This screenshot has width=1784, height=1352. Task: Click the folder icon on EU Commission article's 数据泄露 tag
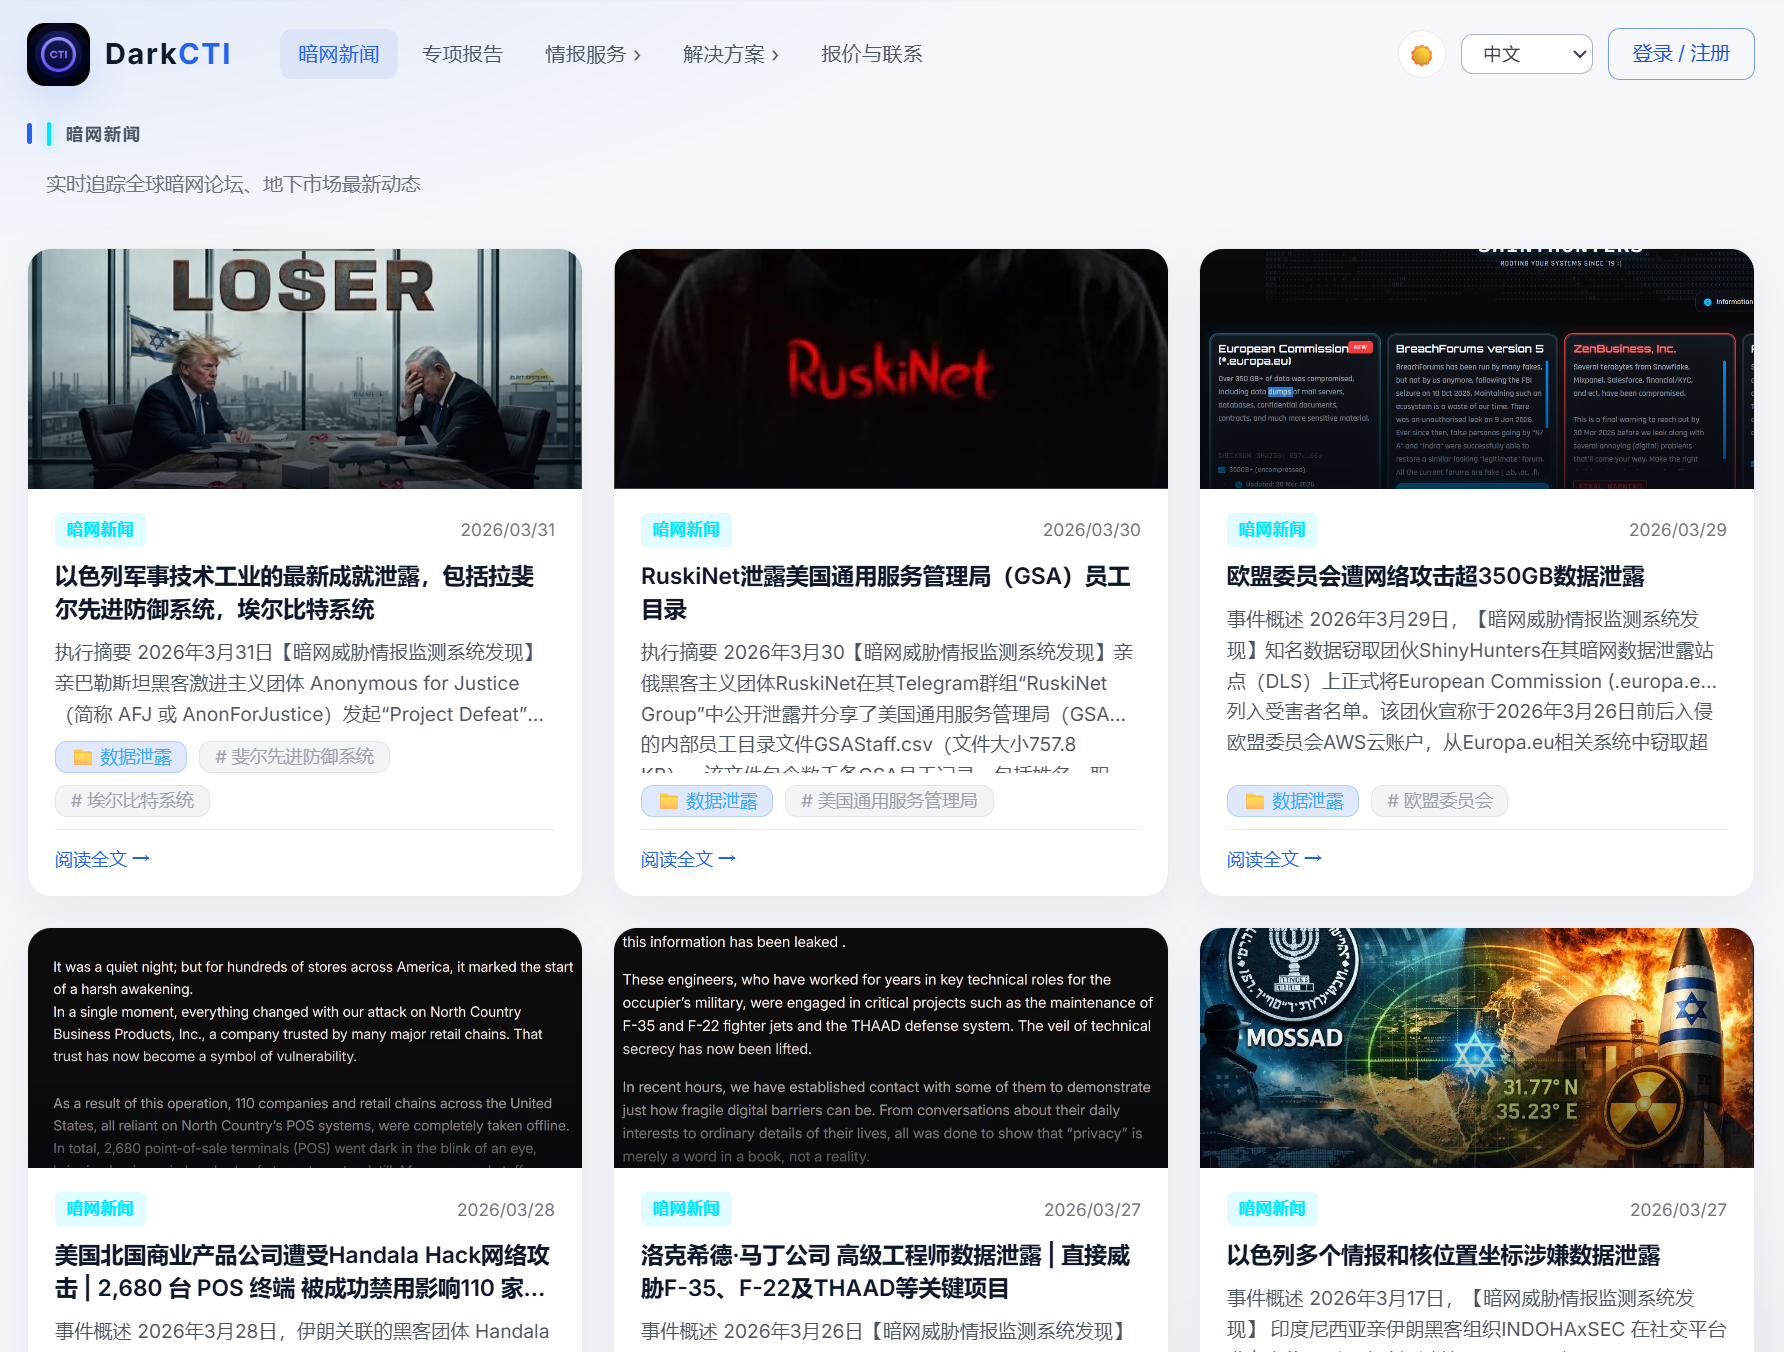click(1254, 801)
